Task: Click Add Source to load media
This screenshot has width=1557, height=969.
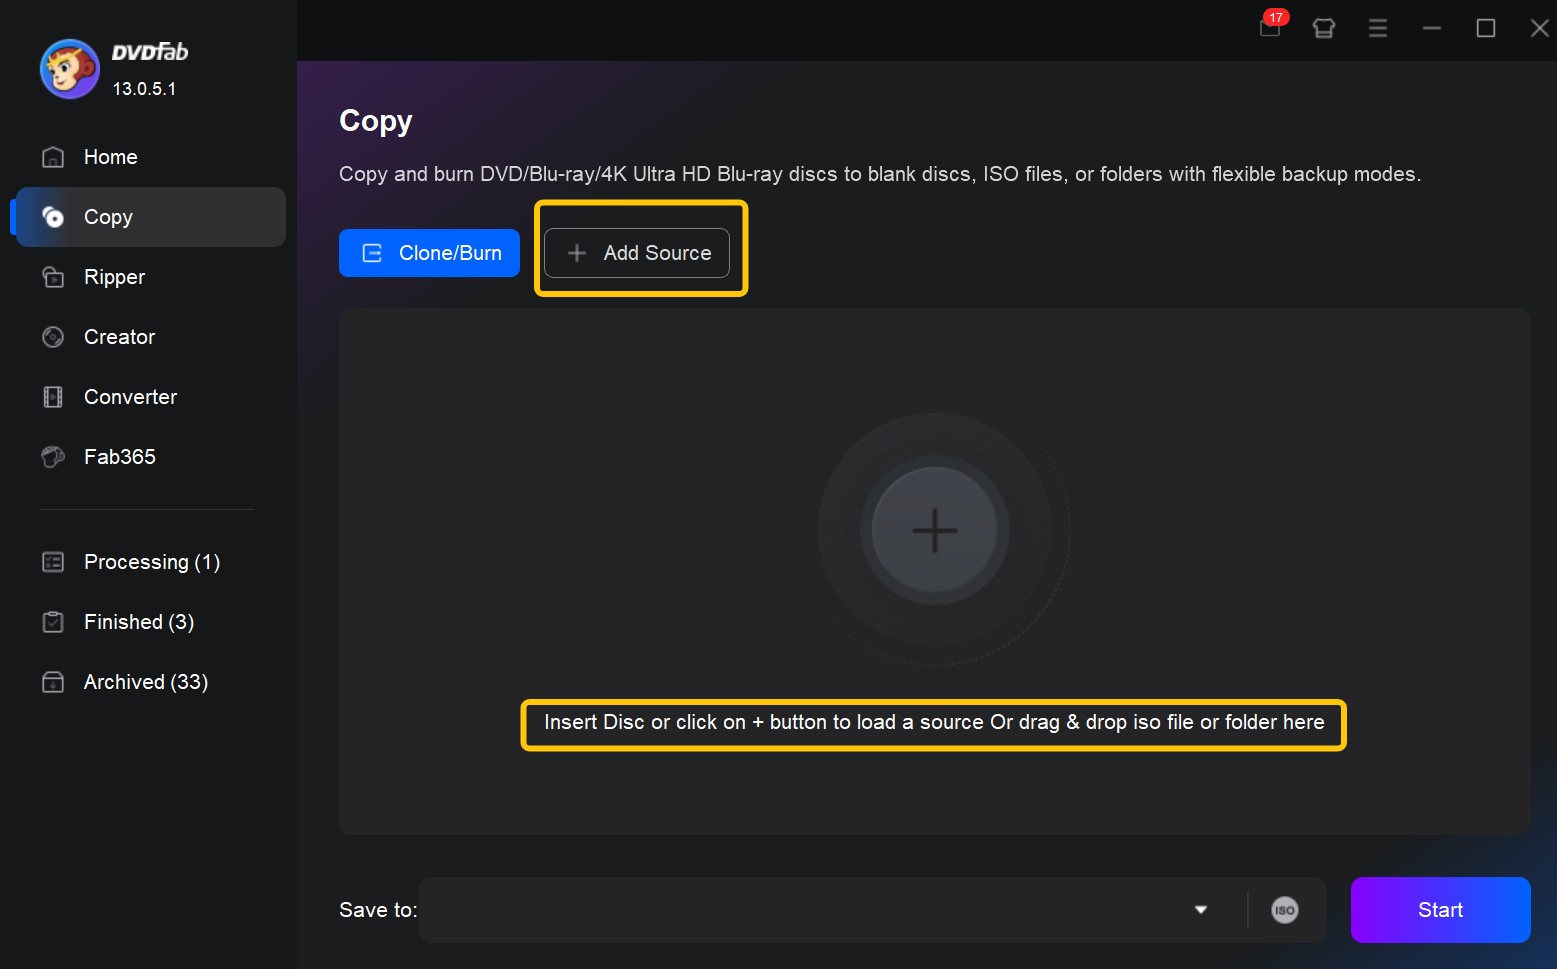Action: click(640, 253)
